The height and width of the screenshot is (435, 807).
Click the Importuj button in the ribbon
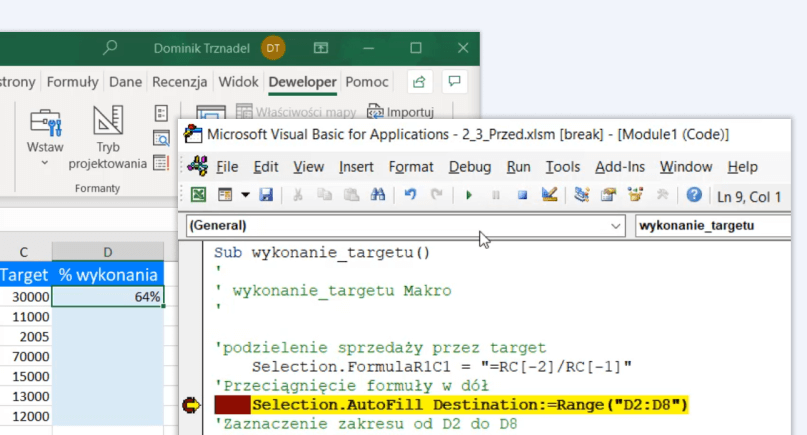400,112
